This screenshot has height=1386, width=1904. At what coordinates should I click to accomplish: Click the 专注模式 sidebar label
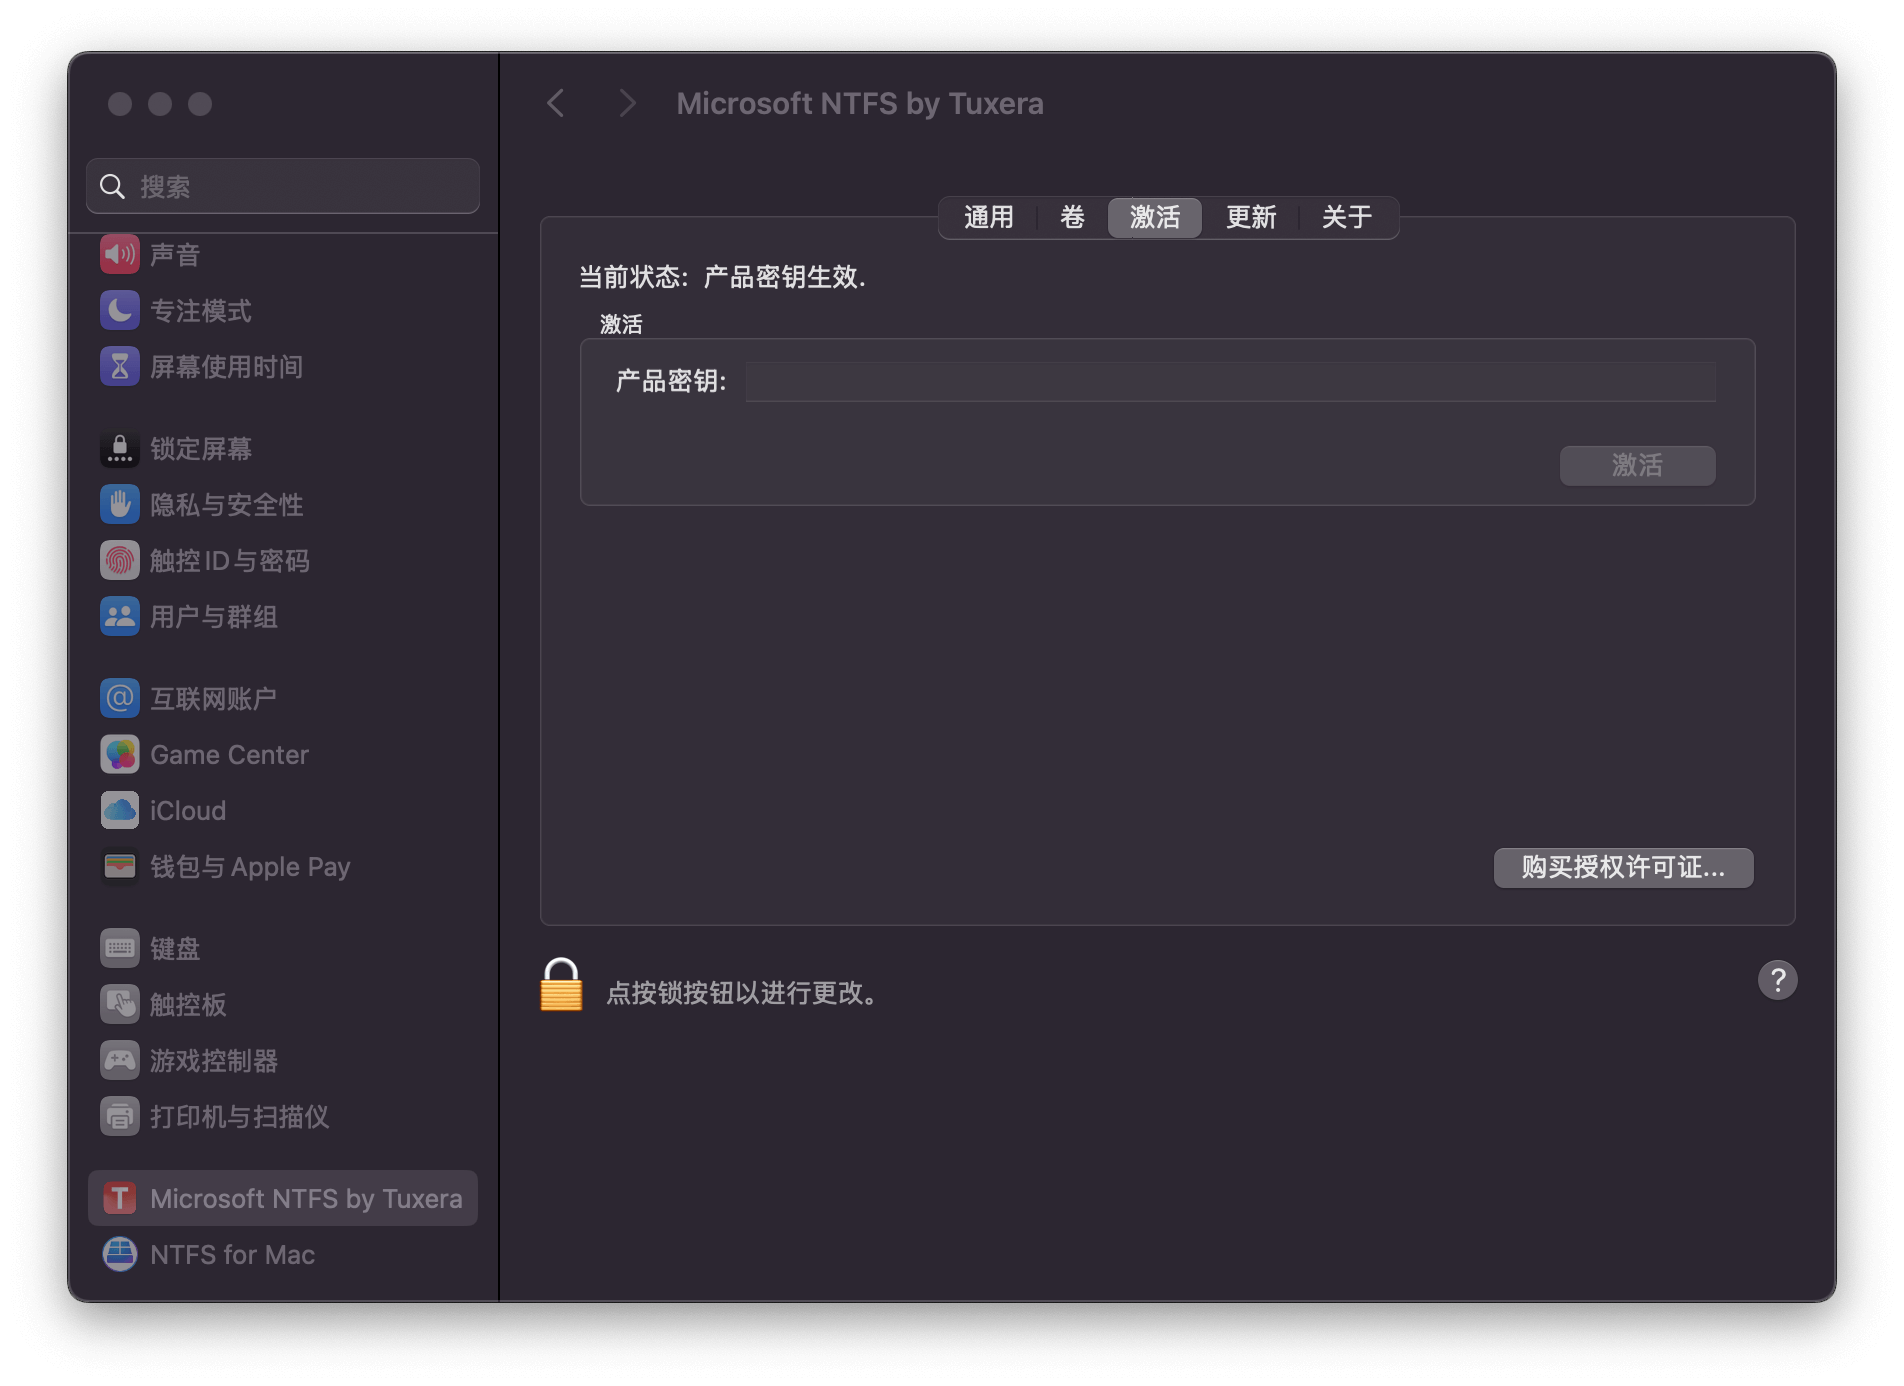click(x=201, y=311)
